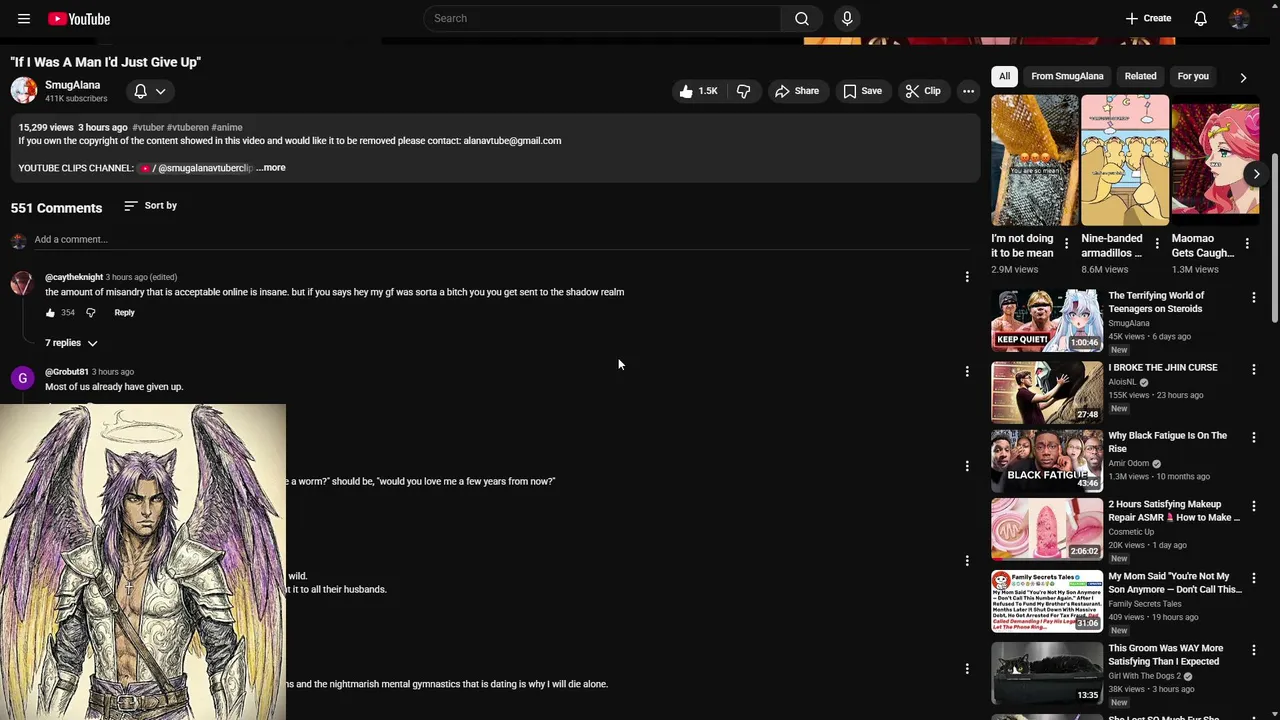This screenshot has width=1280, height=720.
Task: Open options for My Mom Said video
Action: pyautogui.click(x=1253, y=578)
